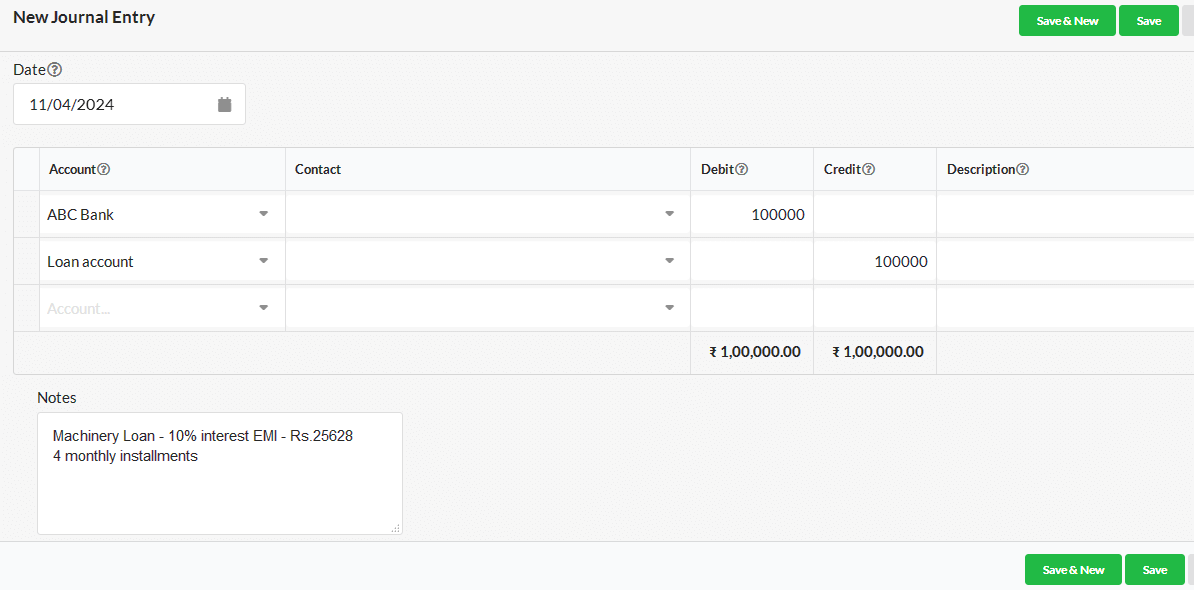Viewport: 1194px width, 590px height.
Task: Click the Credit field showing 100000
Action: [875, 262]
